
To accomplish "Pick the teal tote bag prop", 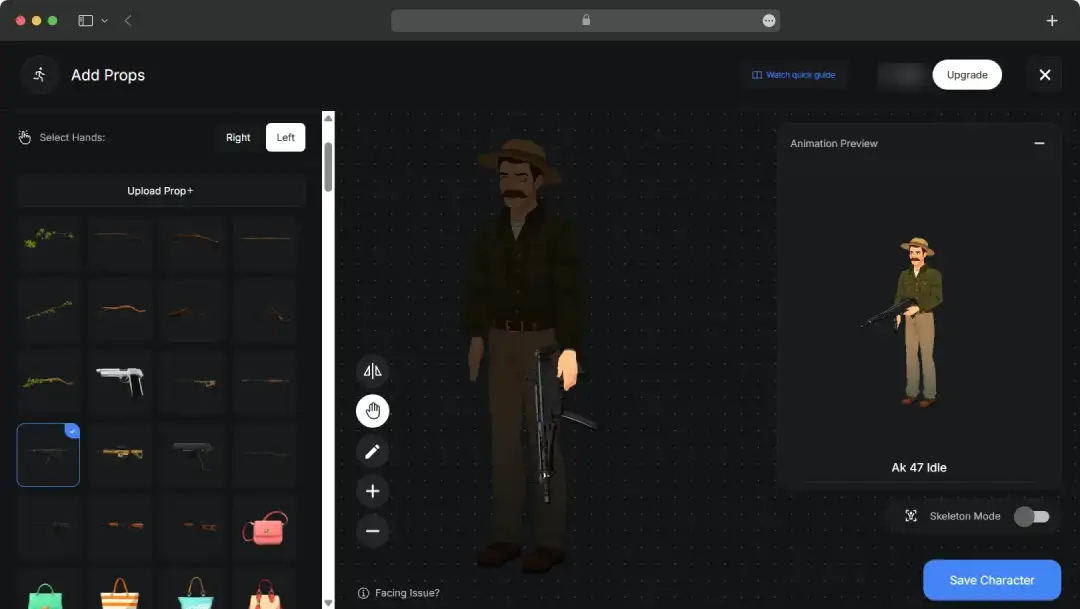I will coord(195,592).
